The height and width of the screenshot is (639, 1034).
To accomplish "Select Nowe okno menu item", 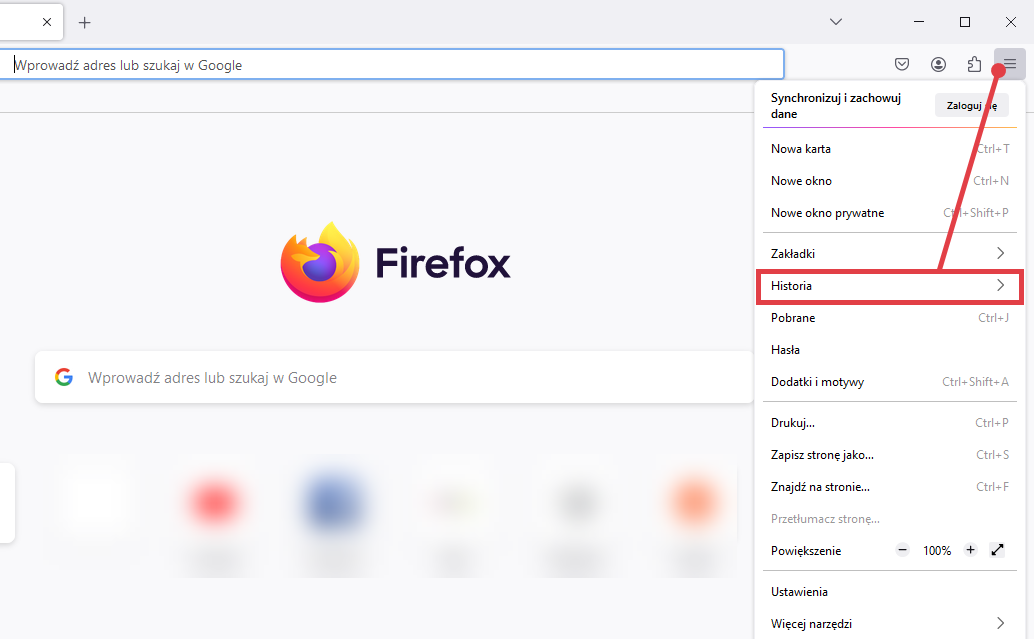I will tap(890, 181).
